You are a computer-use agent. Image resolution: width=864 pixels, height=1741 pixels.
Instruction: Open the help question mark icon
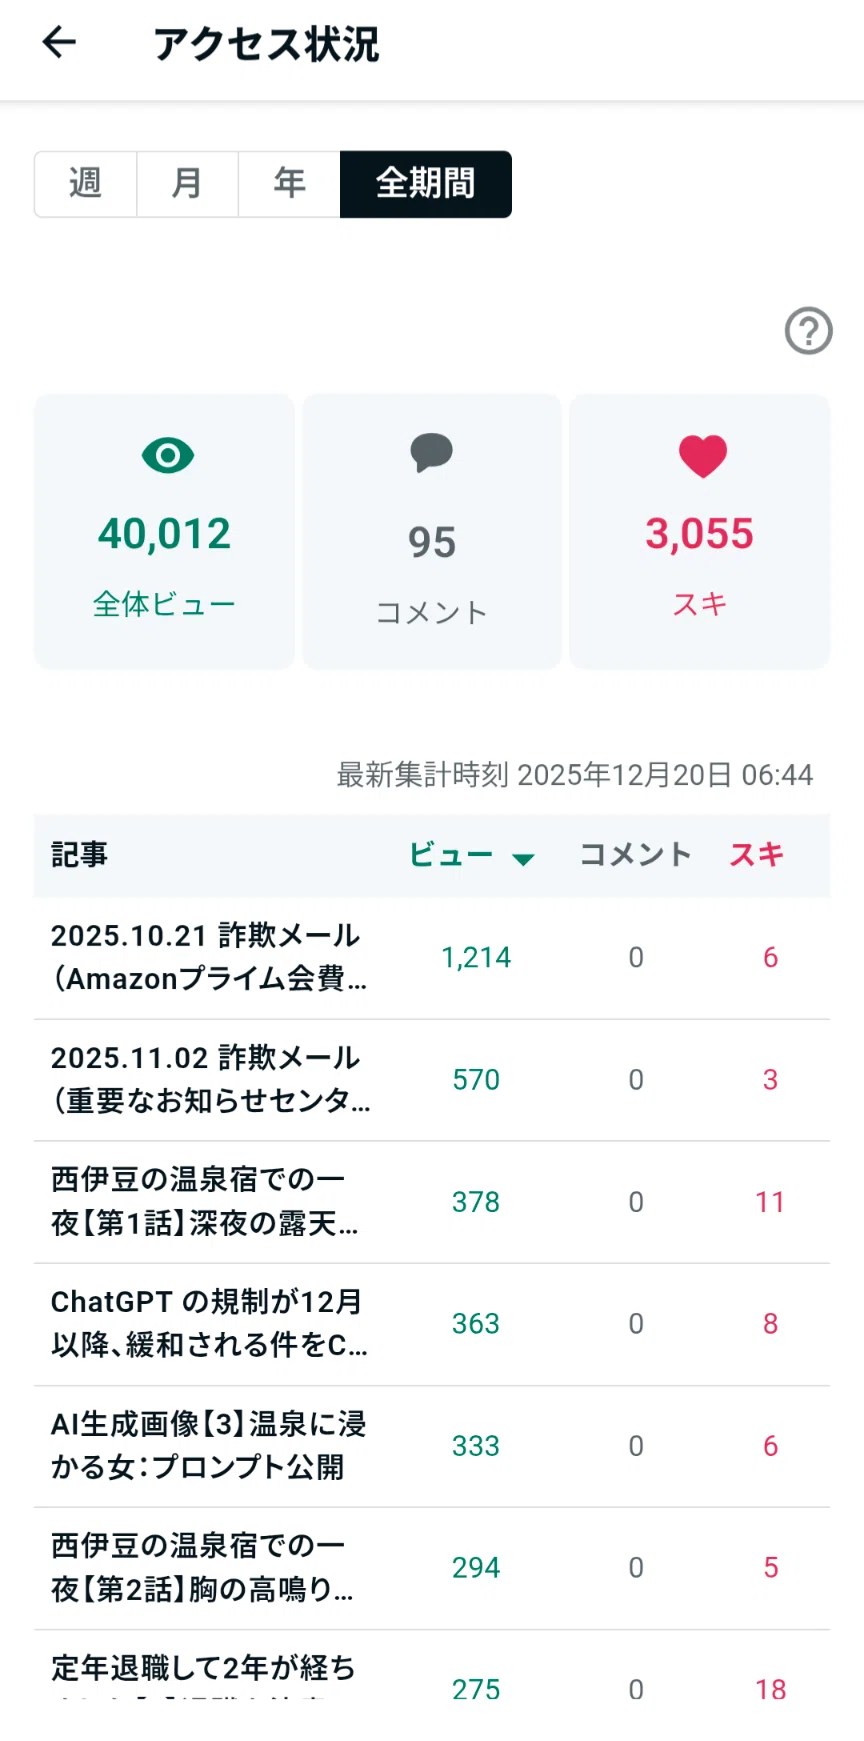(x=808, y=330)
